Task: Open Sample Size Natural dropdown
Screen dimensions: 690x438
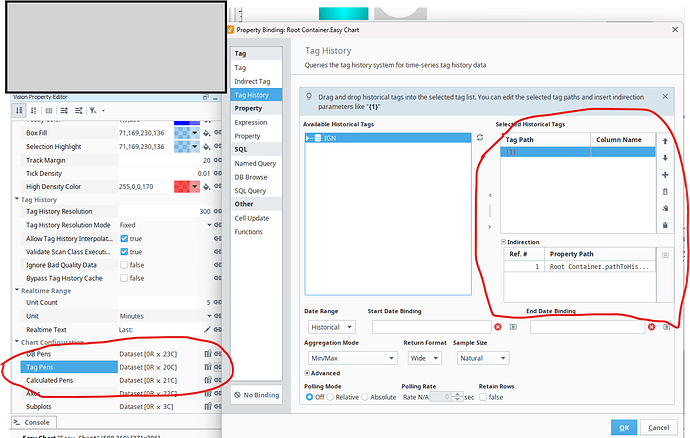Action: [x=483, y=358]
